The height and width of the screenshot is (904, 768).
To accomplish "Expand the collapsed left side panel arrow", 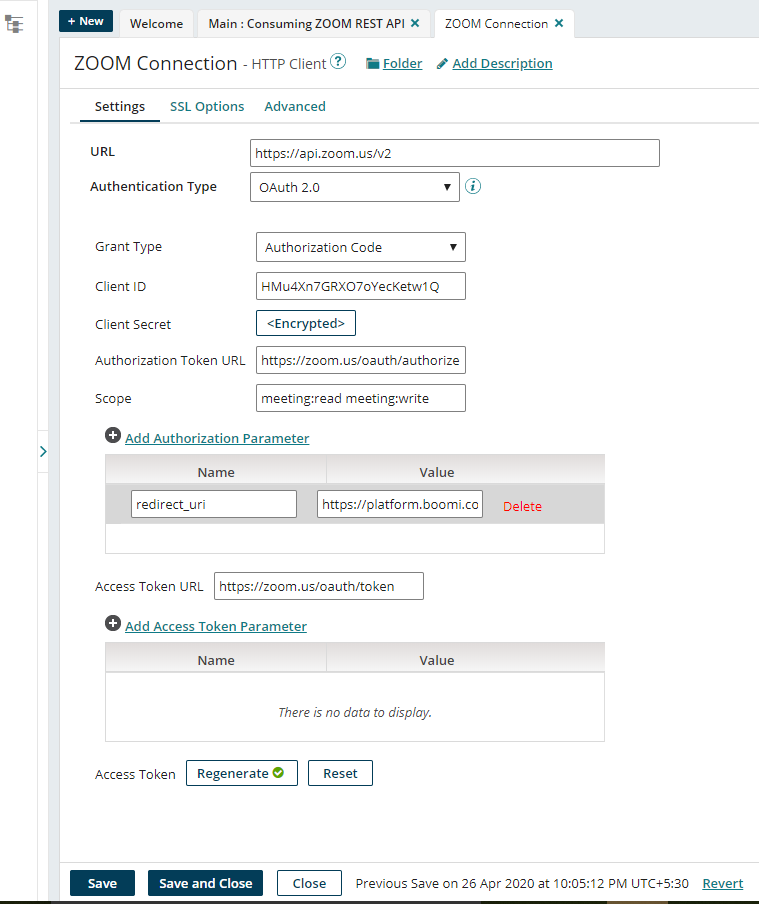I will [x=43, y=452].
